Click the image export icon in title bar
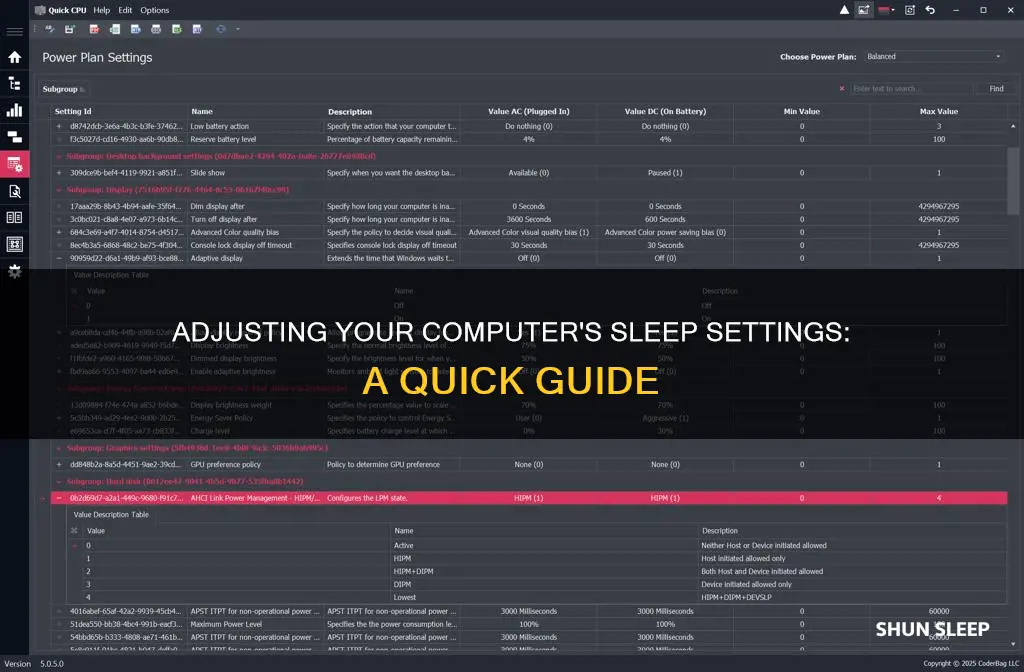 864,10
